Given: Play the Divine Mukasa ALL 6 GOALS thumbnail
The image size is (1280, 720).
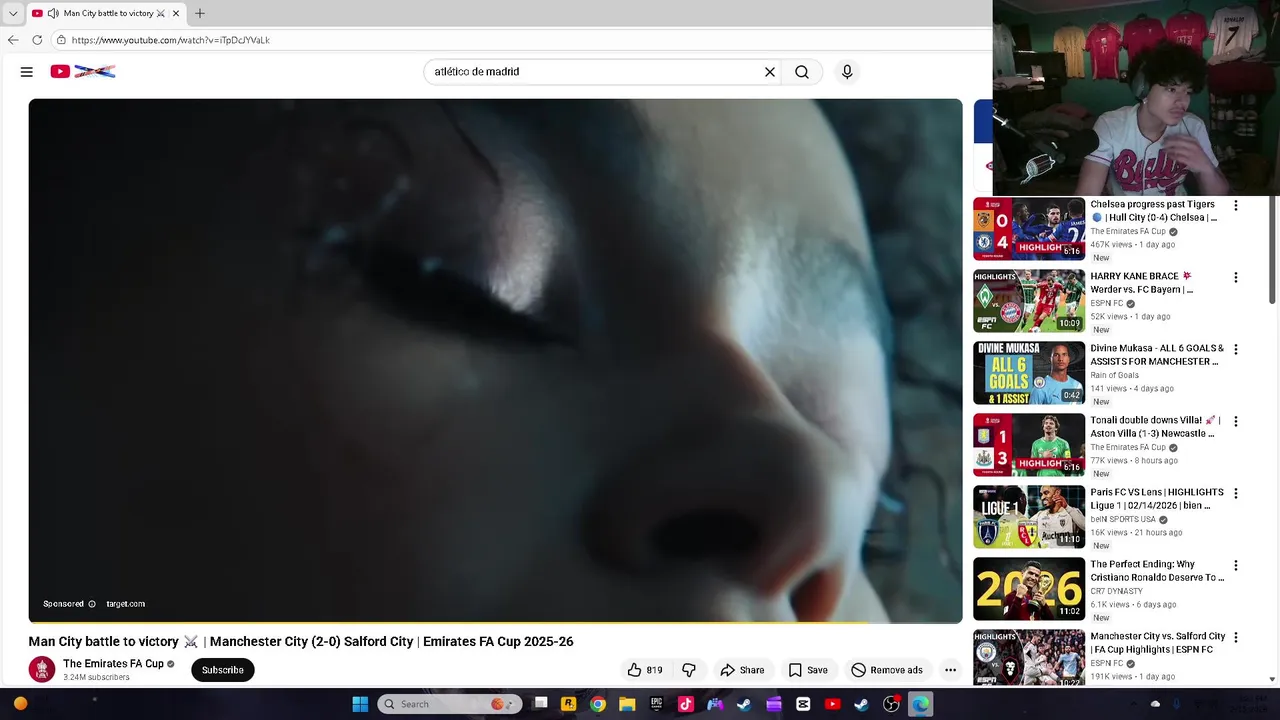Looking at the screenshot, I should click(x=1029, y=373).
